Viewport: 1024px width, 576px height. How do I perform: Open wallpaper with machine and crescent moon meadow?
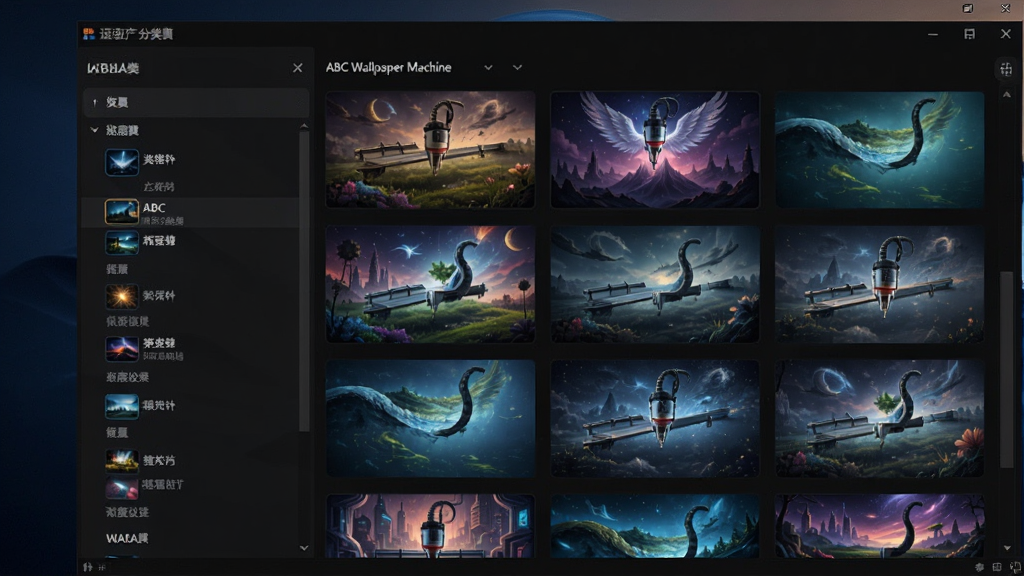430,150
